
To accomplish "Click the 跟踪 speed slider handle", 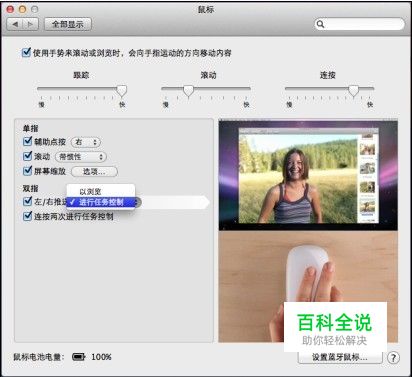I will pyautogui.click(x=122, y=90).
